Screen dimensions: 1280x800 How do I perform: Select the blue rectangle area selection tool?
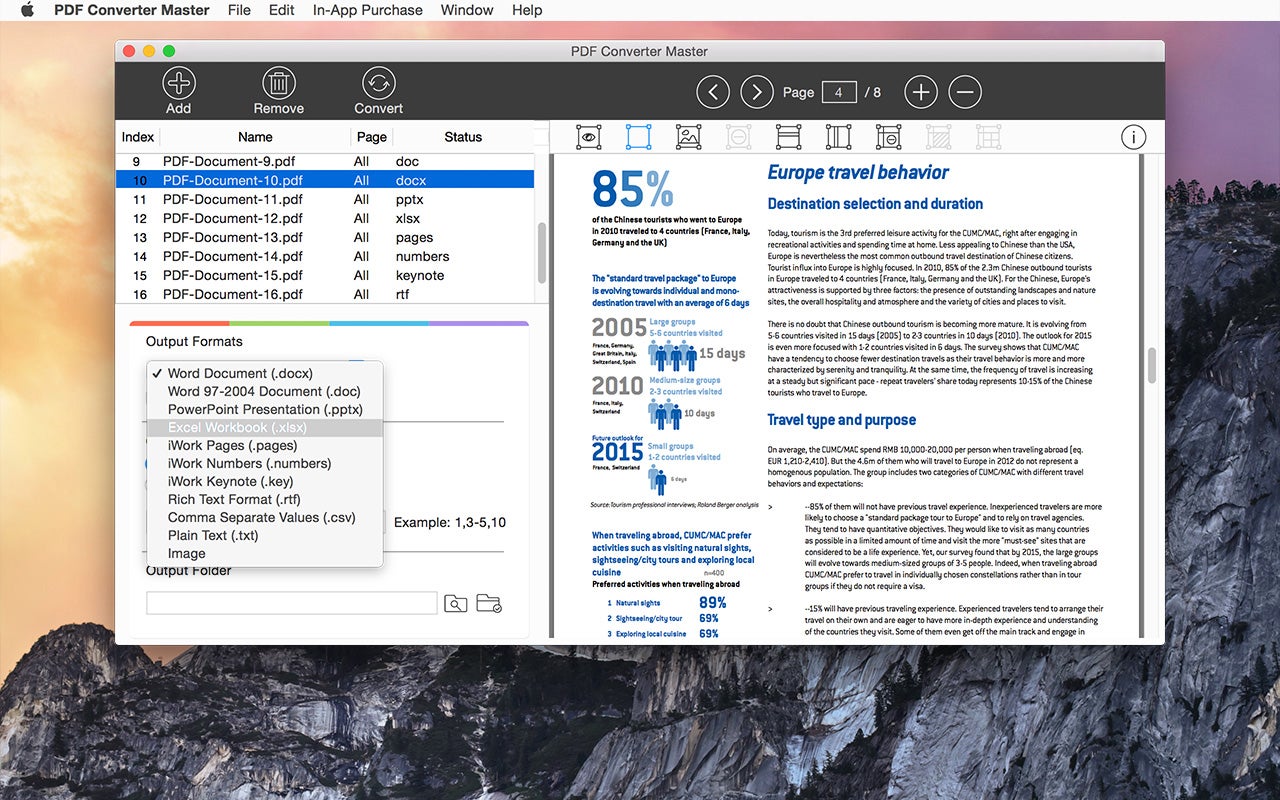[x=638, y=137]
